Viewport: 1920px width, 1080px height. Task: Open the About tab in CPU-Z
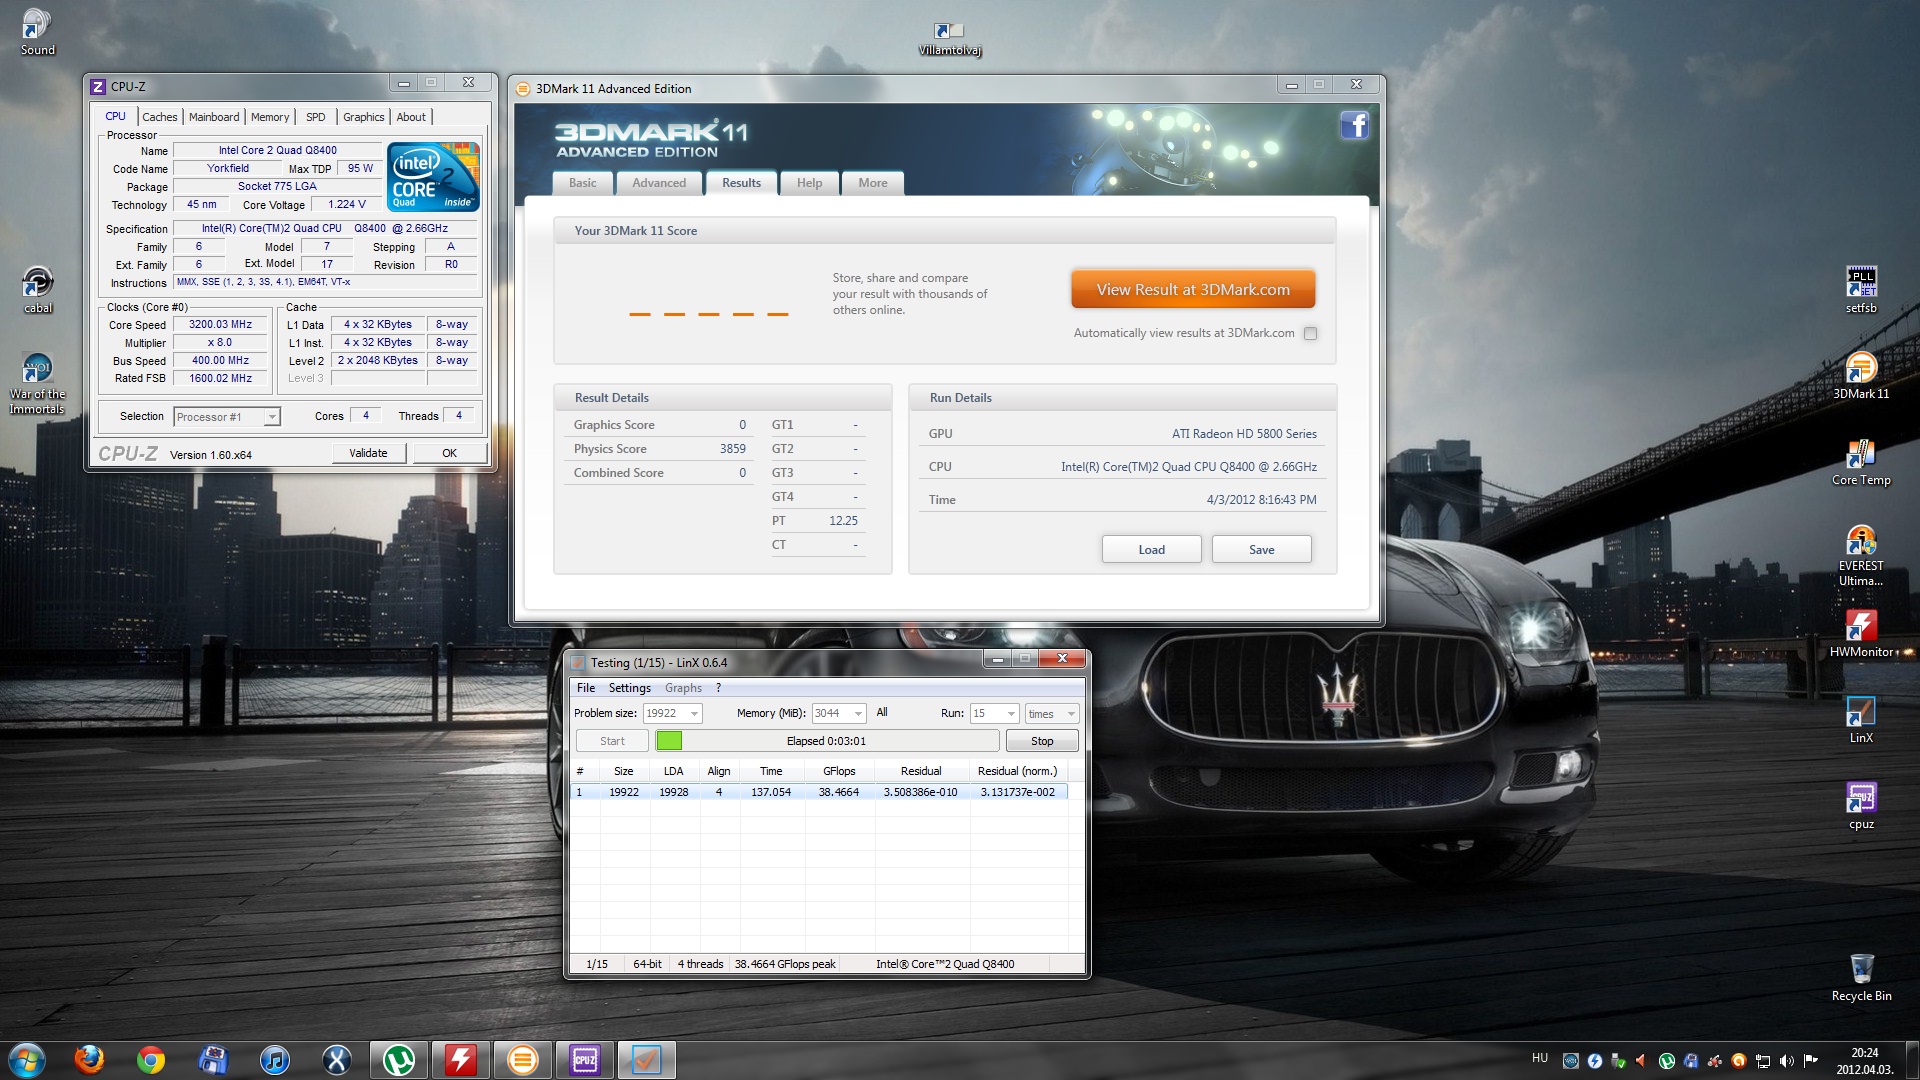click(x=411, y=117)
